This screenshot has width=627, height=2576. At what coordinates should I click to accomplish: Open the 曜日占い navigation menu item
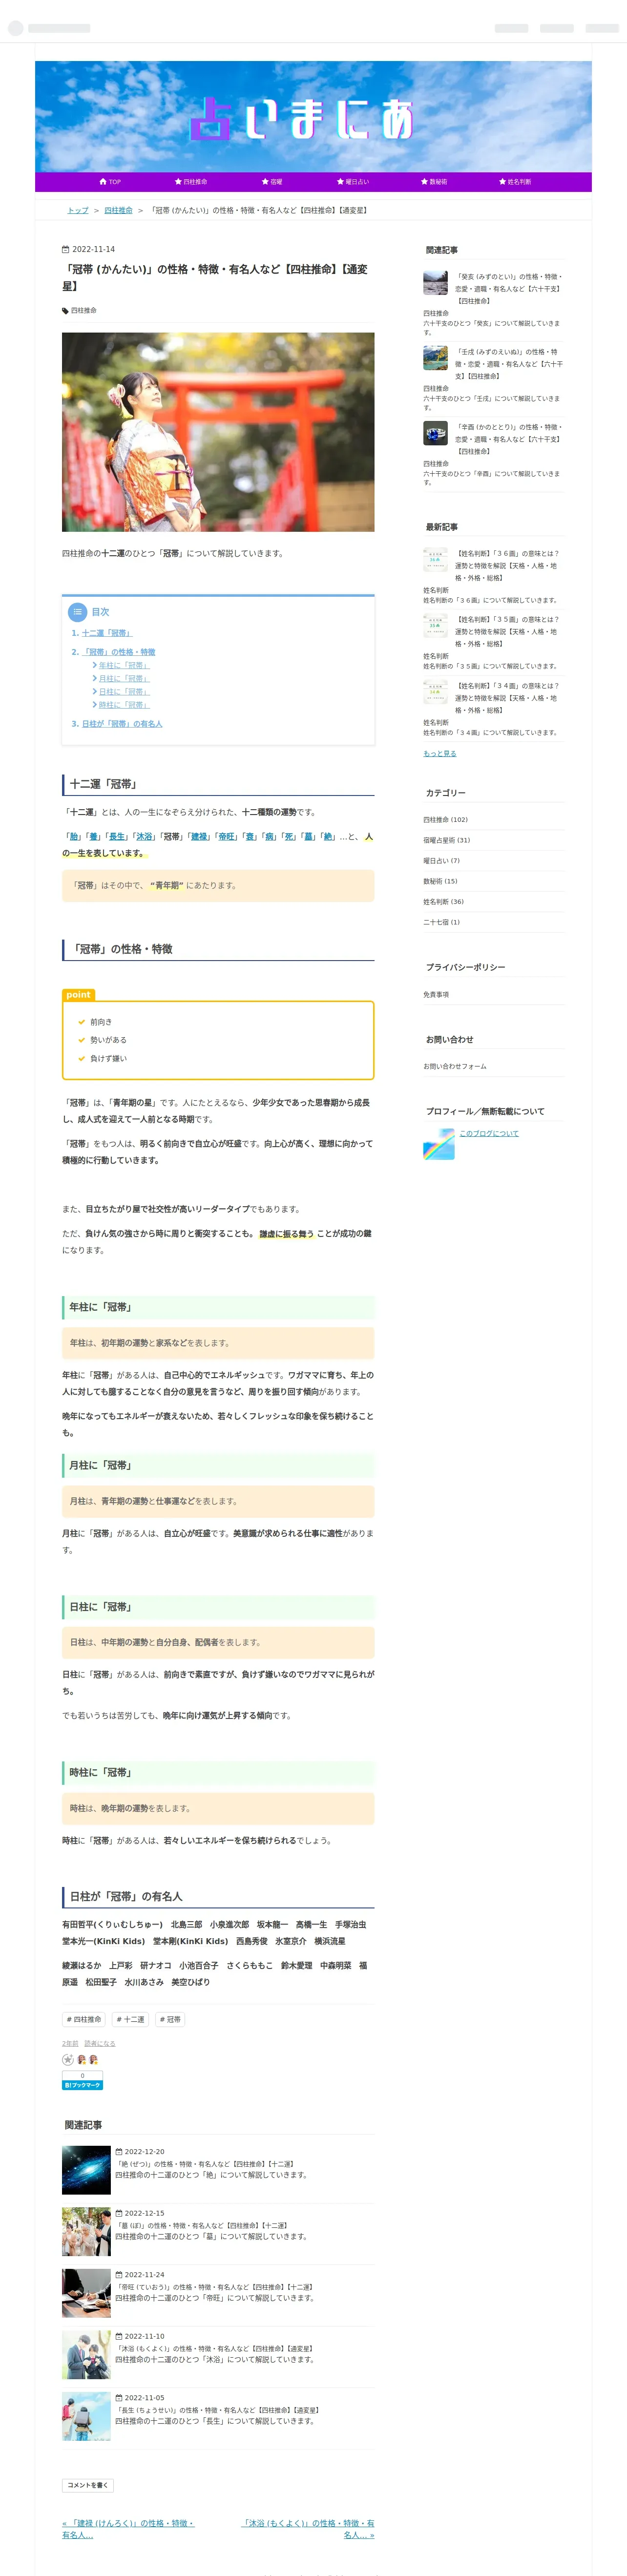353,182
